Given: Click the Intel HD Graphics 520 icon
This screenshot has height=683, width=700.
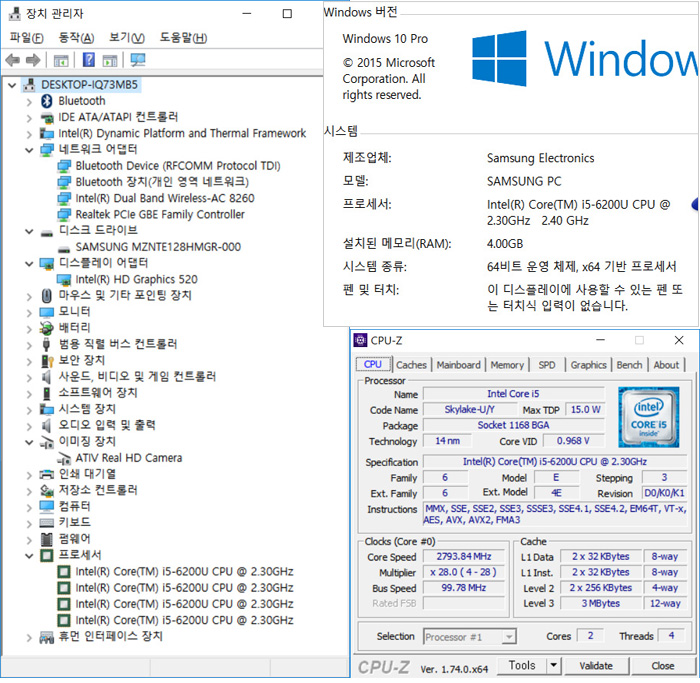Looking at the screenshot, I should 64,280.
